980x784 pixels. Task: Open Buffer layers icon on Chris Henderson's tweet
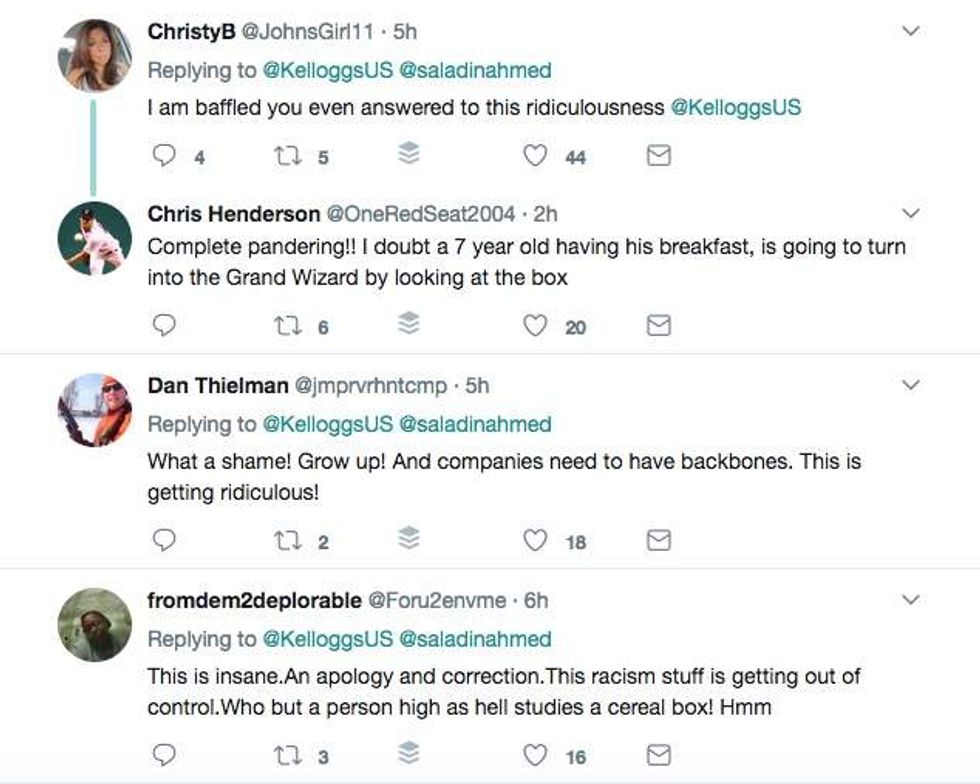click(x=409, y=325)
